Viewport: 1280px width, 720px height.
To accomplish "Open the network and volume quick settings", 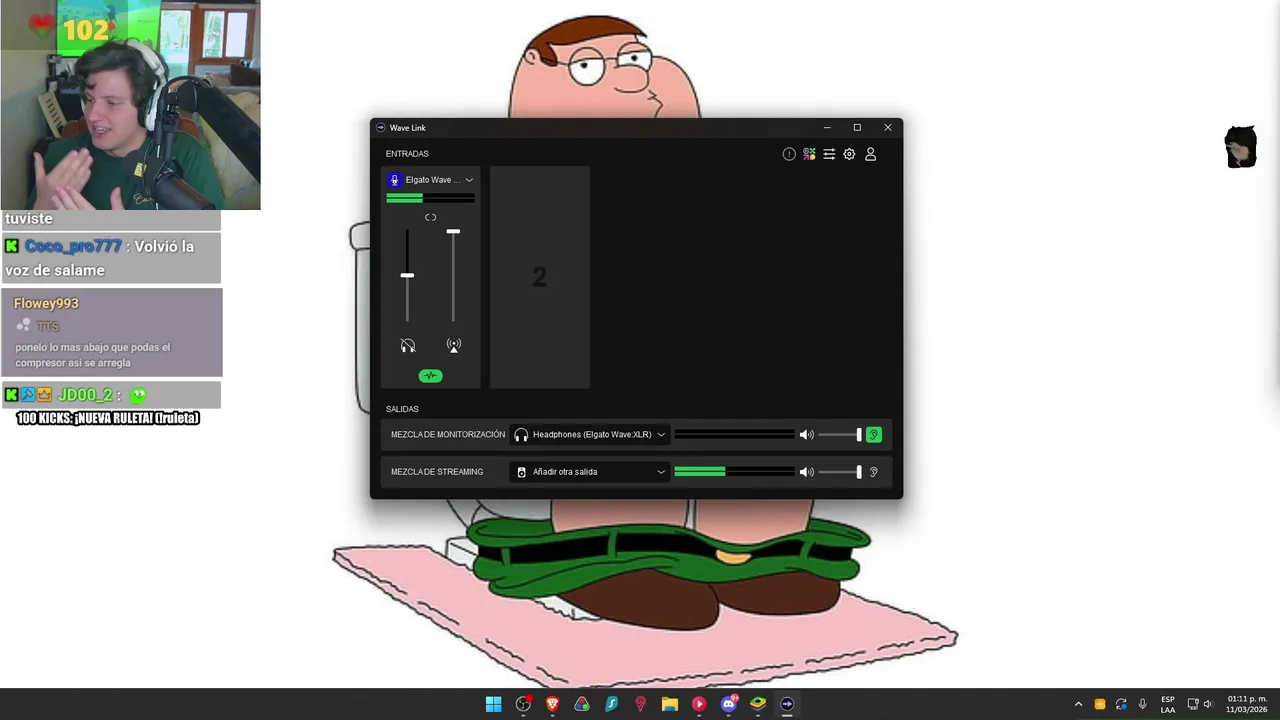I will coord(1199,704).
